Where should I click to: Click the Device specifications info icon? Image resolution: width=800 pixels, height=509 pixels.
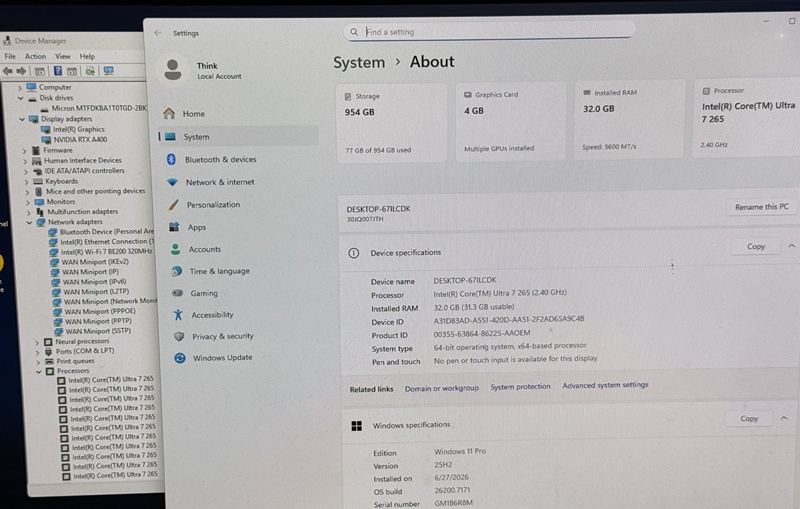pos(354,253)
